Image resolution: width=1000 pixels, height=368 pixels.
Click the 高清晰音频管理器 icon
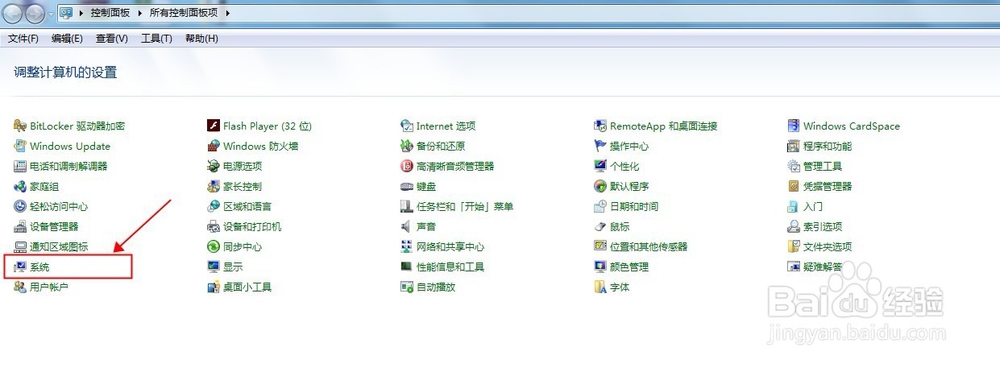pyautogui.click(x=407, y=166)
